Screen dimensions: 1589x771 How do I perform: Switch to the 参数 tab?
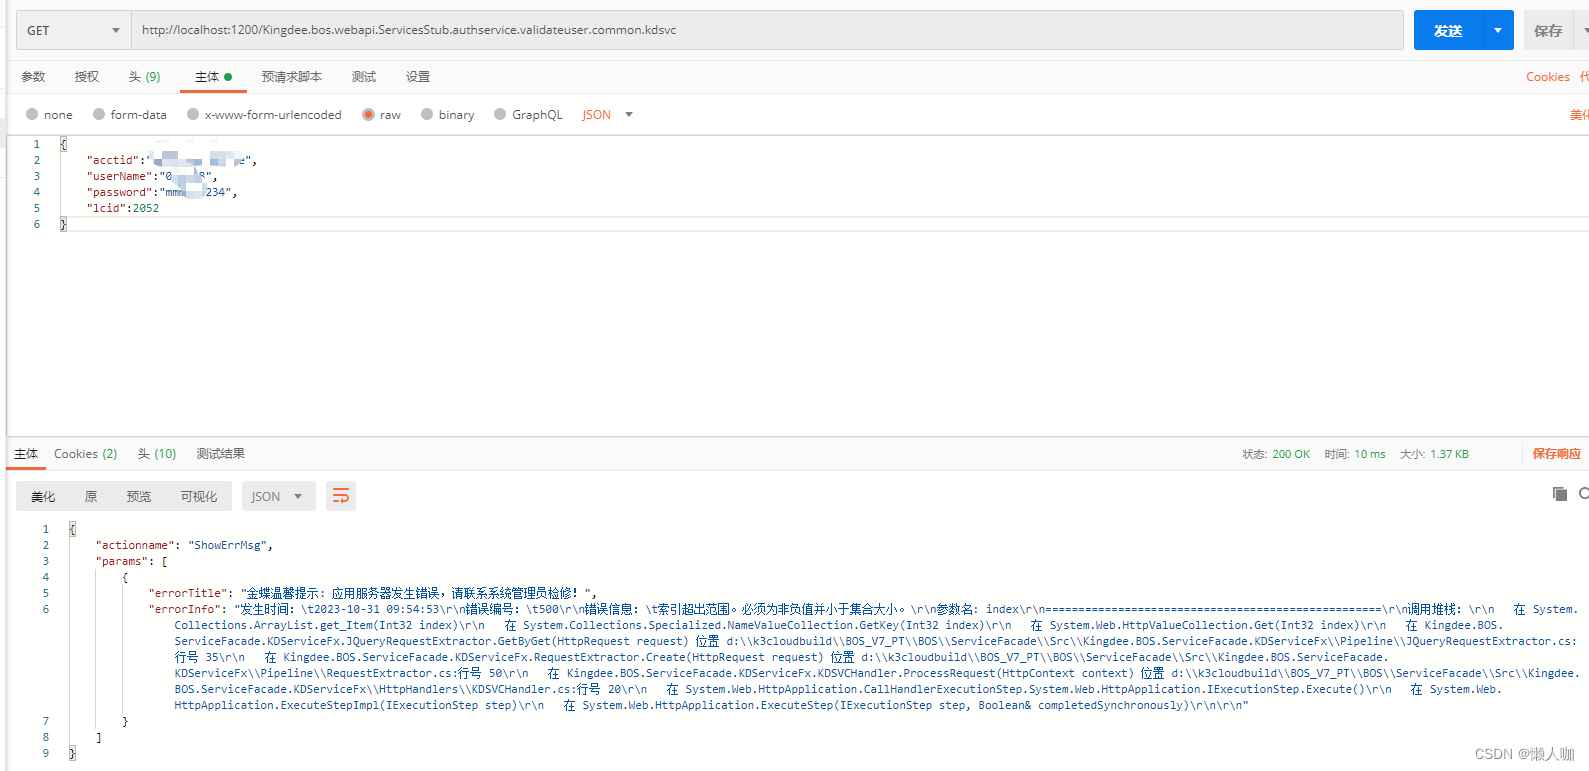[x=34, y=77]
